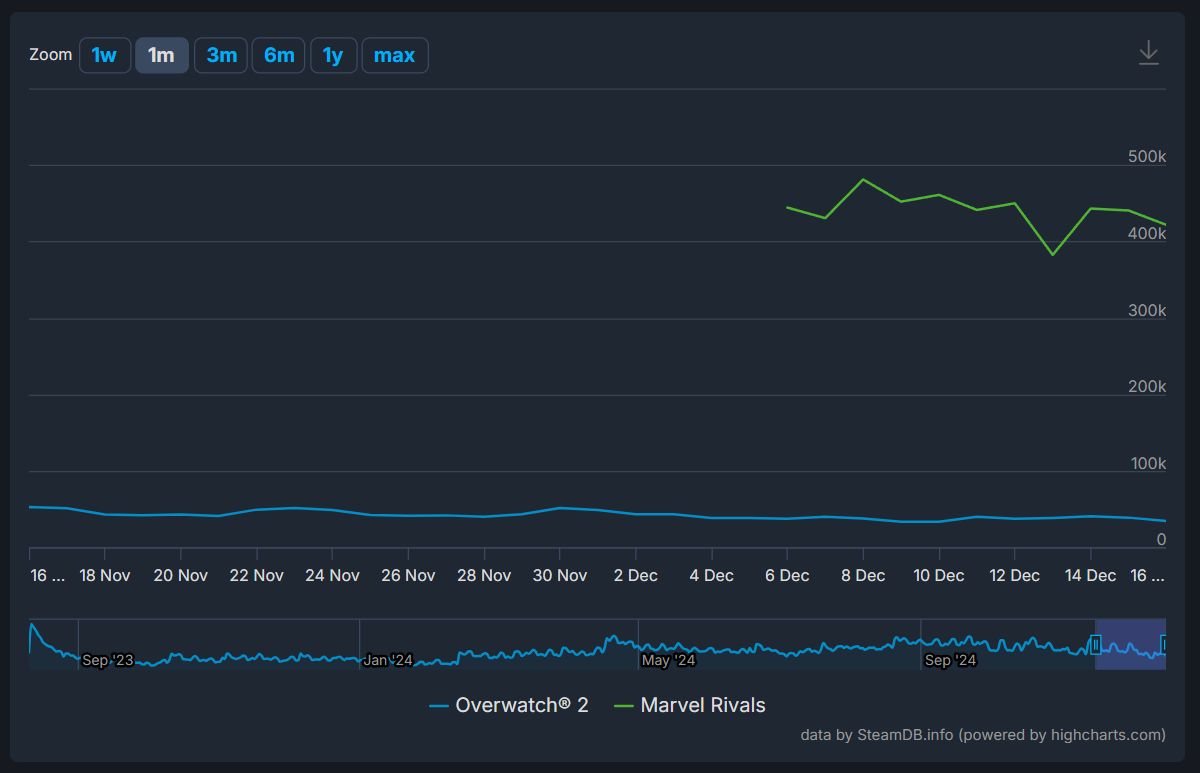Click the right navigator range handle

tap(1164, 644)
